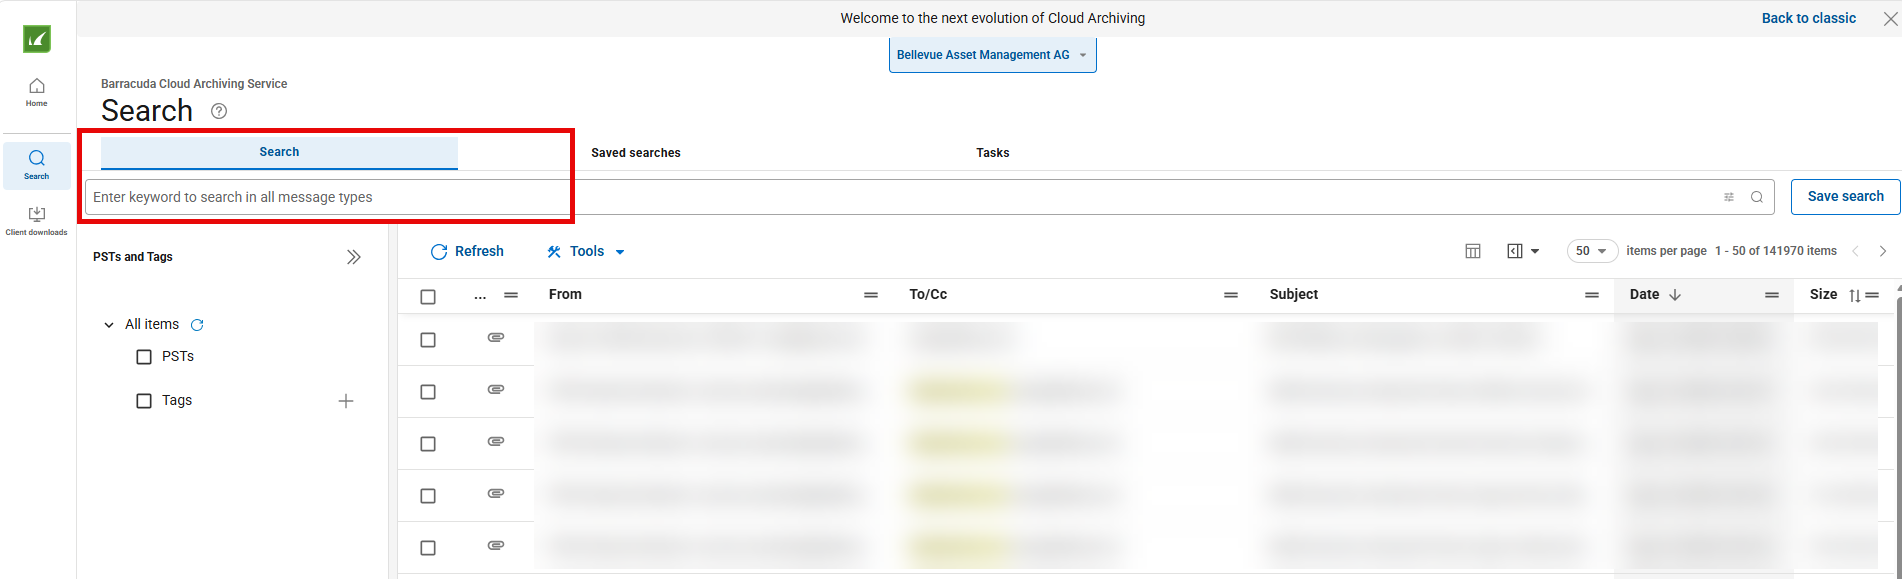Open the Search help question-mark icon

tap(219, 111)
